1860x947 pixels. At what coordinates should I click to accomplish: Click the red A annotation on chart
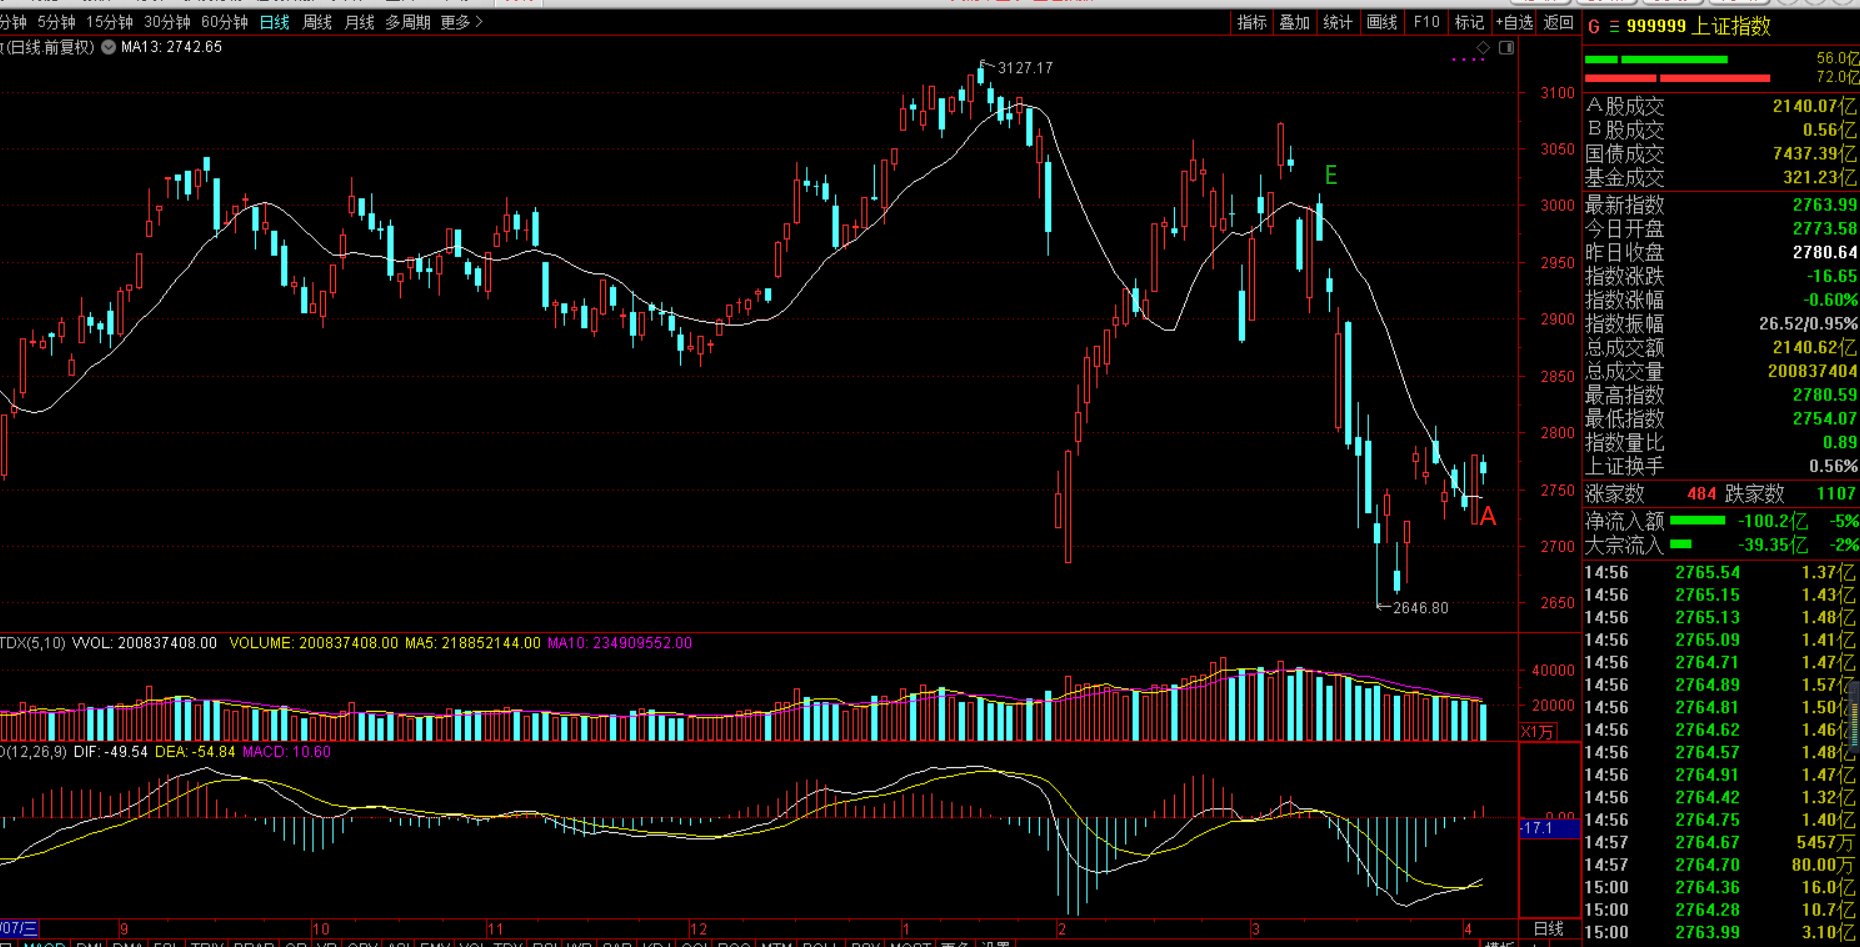pyautogui.click(x=1488, y=516)
